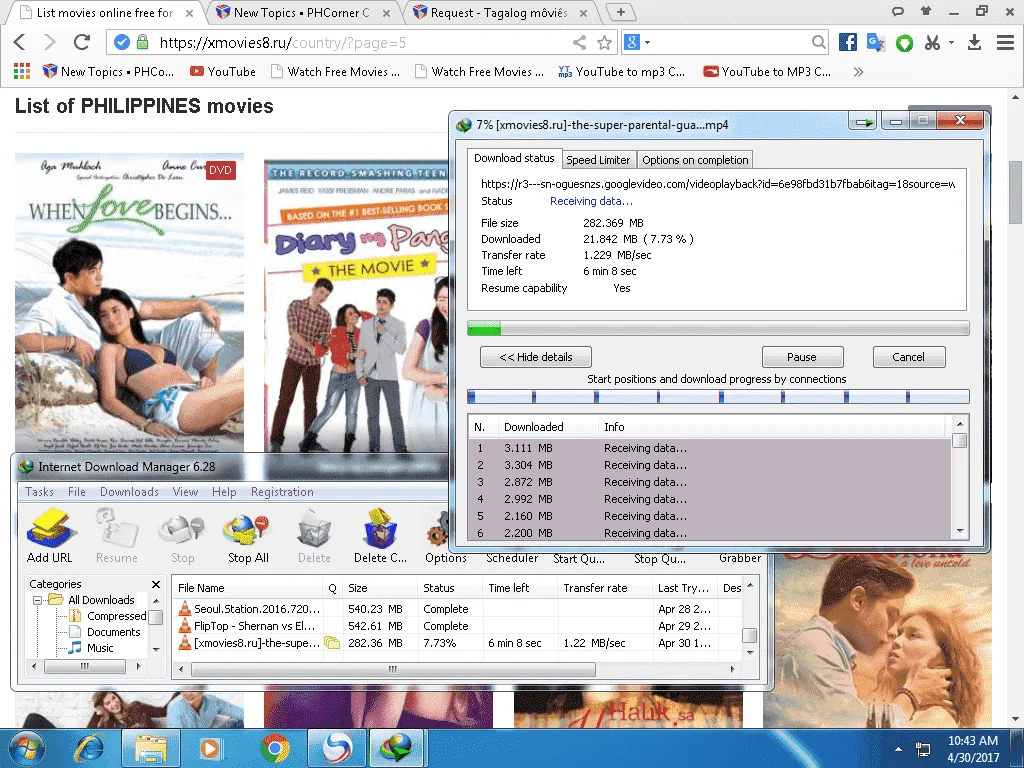Switch to the Speed Limiter tab
The height and width of the screenshot is (768, 1024).
pyautogui.click(x=598, y=160)
